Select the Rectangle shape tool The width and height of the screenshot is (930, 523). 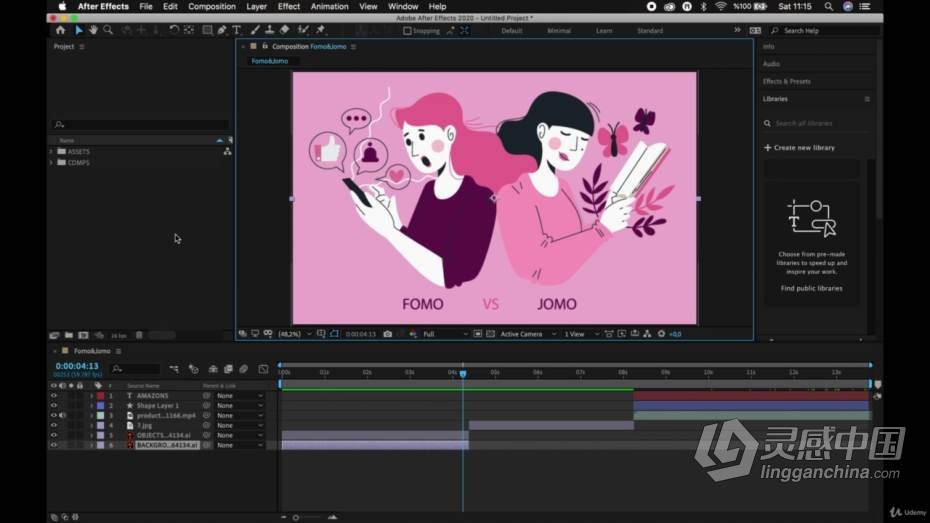tap(207, 30)
